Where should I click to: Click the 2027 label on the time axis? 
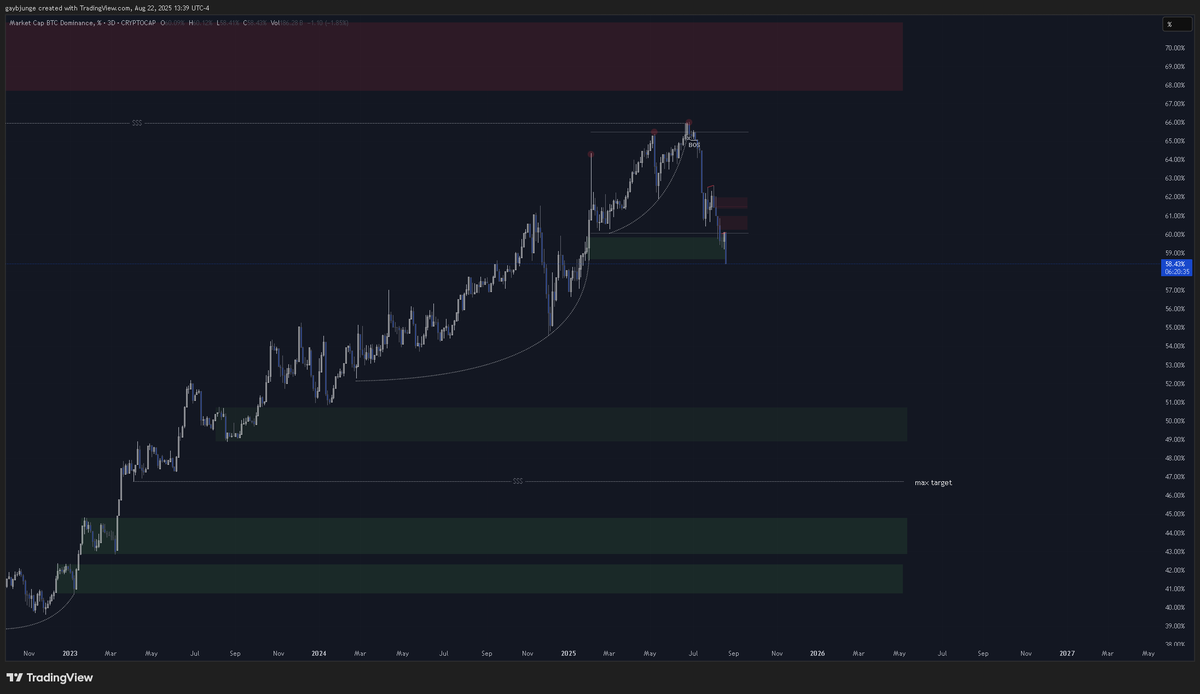[1066, 653]
